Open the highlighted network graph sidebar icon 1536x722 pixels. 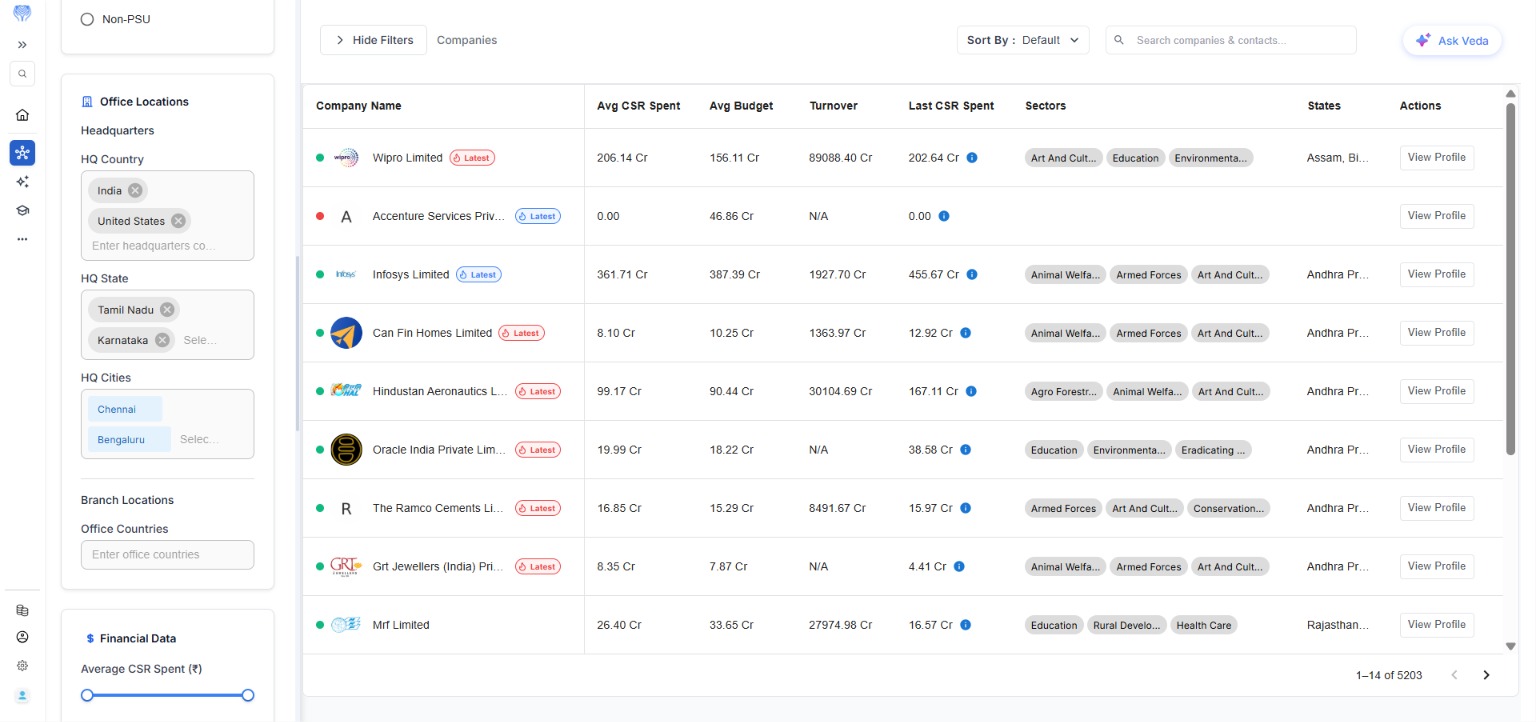(22, 152)
